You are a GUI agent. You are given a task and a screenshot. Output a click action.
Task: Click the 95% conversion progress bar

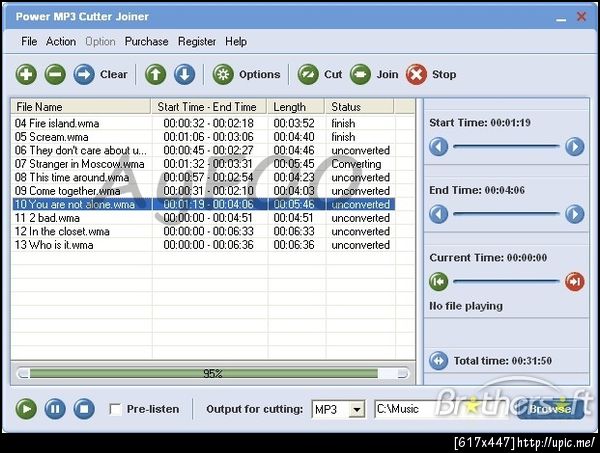point(213,373)
